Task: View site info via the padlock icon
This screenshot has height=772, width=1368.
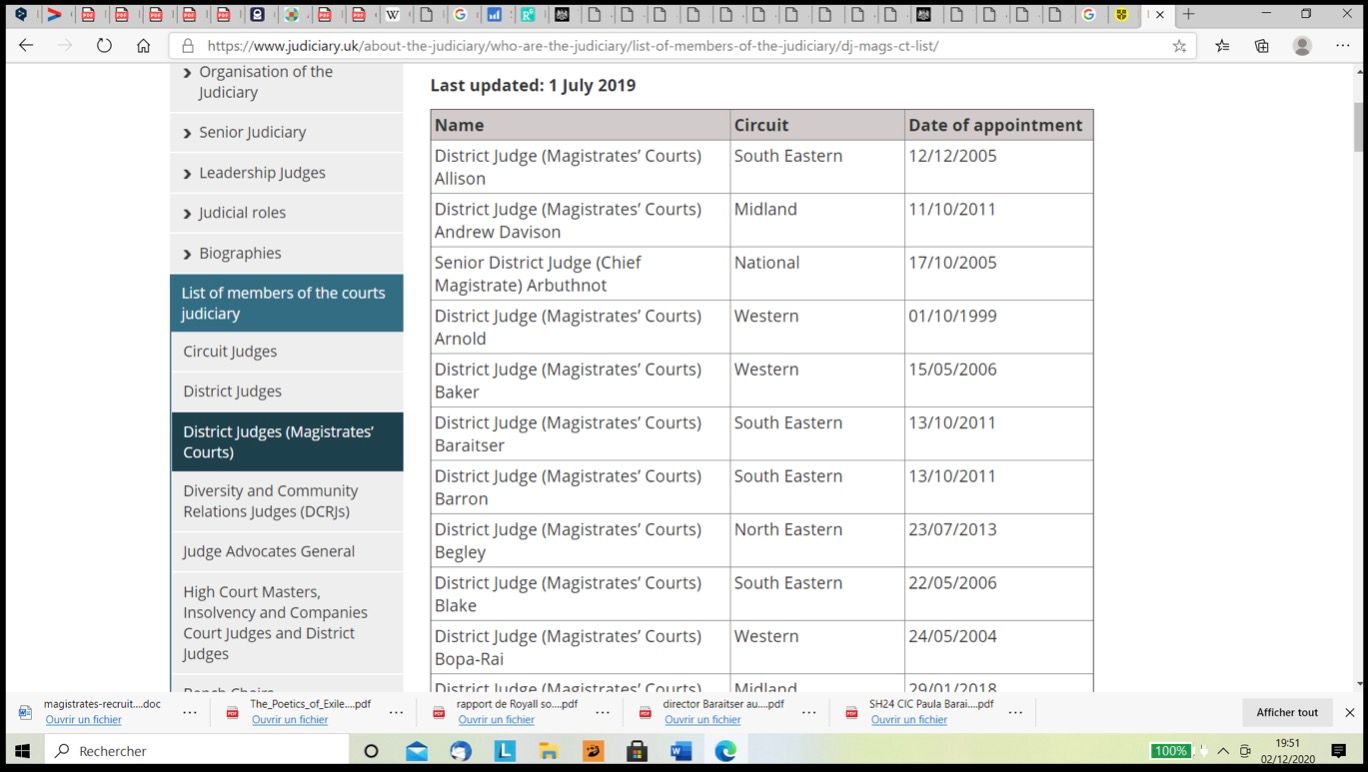Action: click(x=186, y=46)
